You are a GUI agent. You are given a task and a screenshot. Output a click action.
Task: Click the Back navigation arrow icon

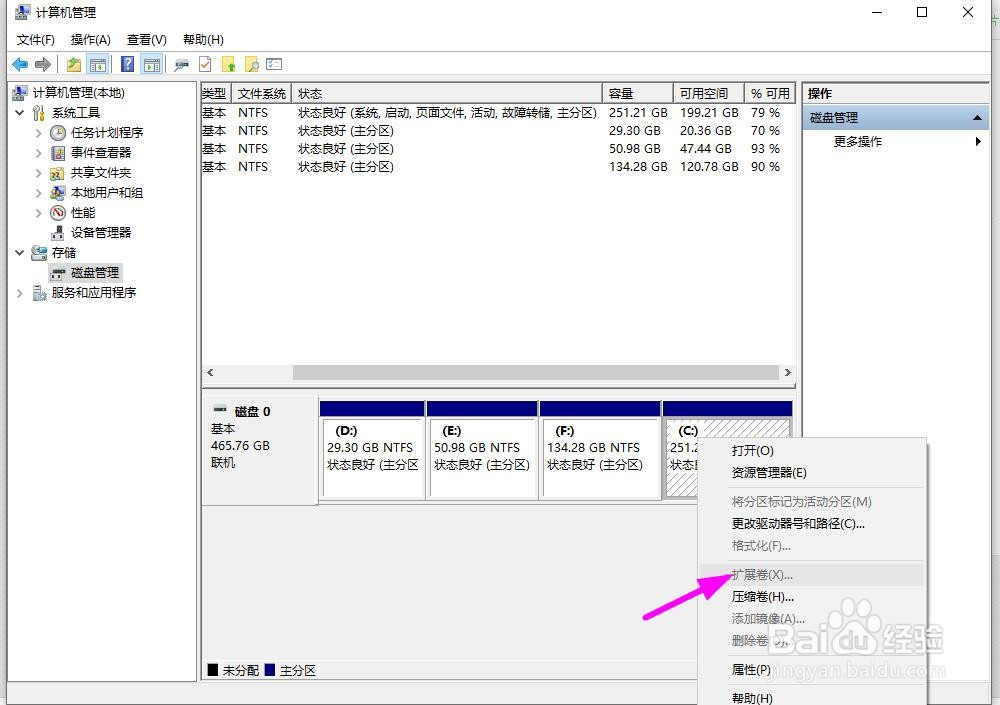pyautogui.click(x=20, y=63)
